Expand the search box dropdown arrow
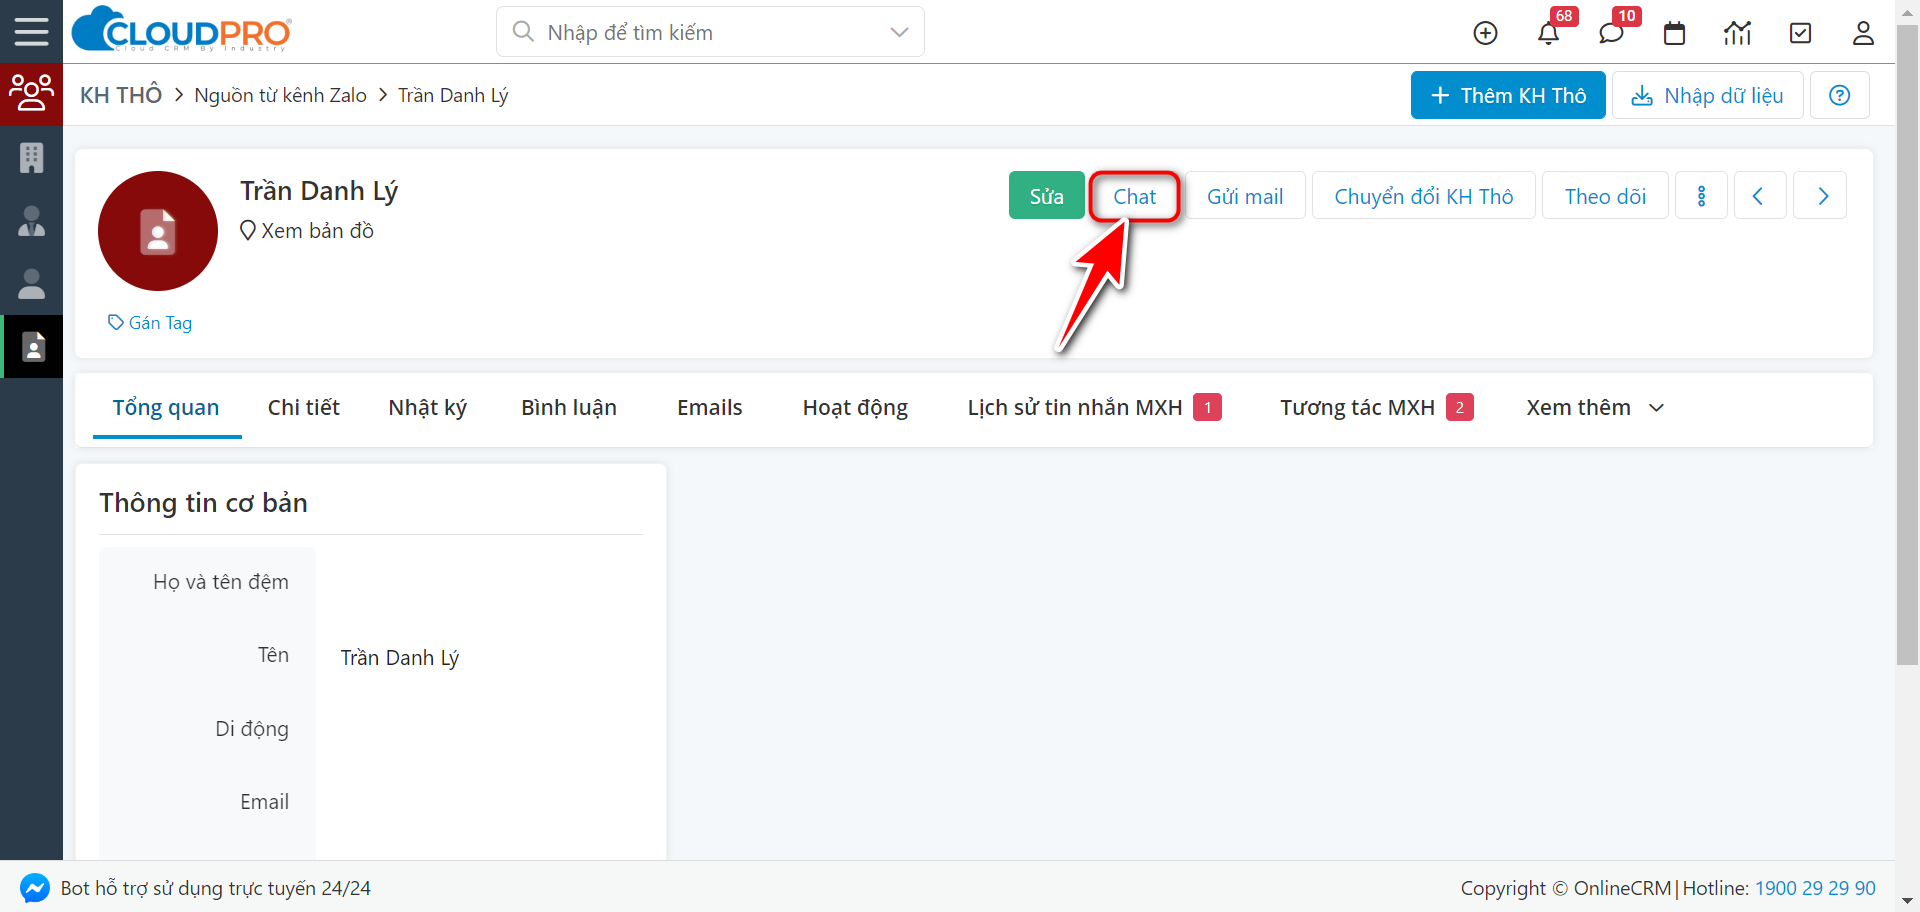This screenshot has height=912, width=1920. (899, 32)
